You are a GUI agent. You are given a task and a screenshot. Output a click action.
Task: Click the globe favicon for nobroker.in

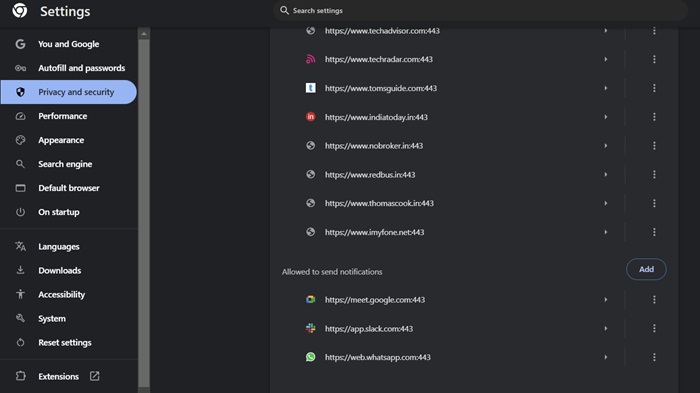[310, 146]
